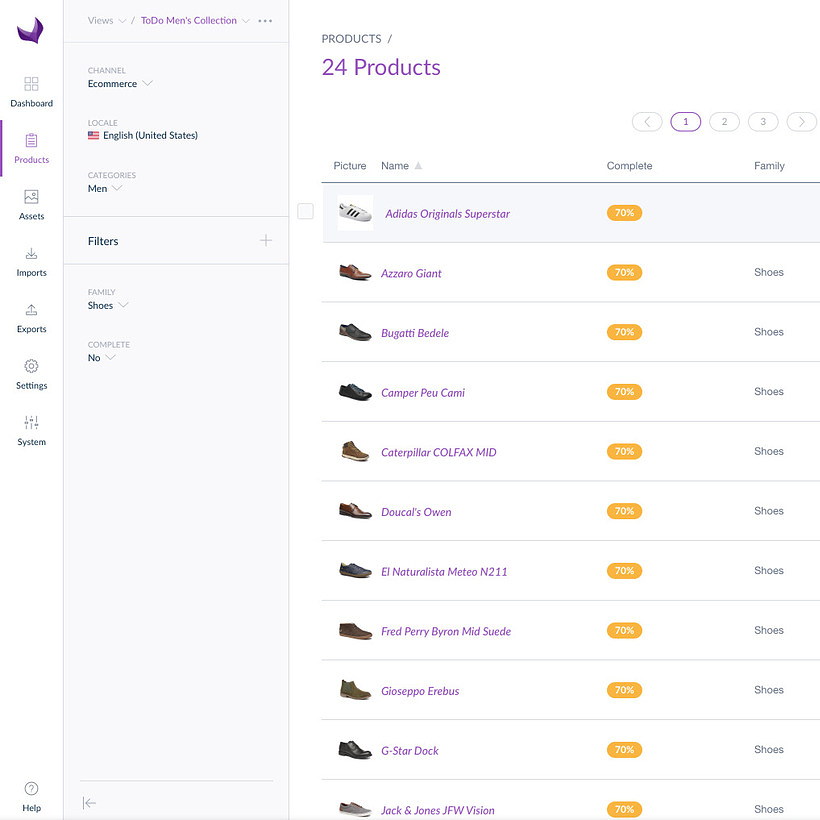Open the System section

(x=31, y=431)
